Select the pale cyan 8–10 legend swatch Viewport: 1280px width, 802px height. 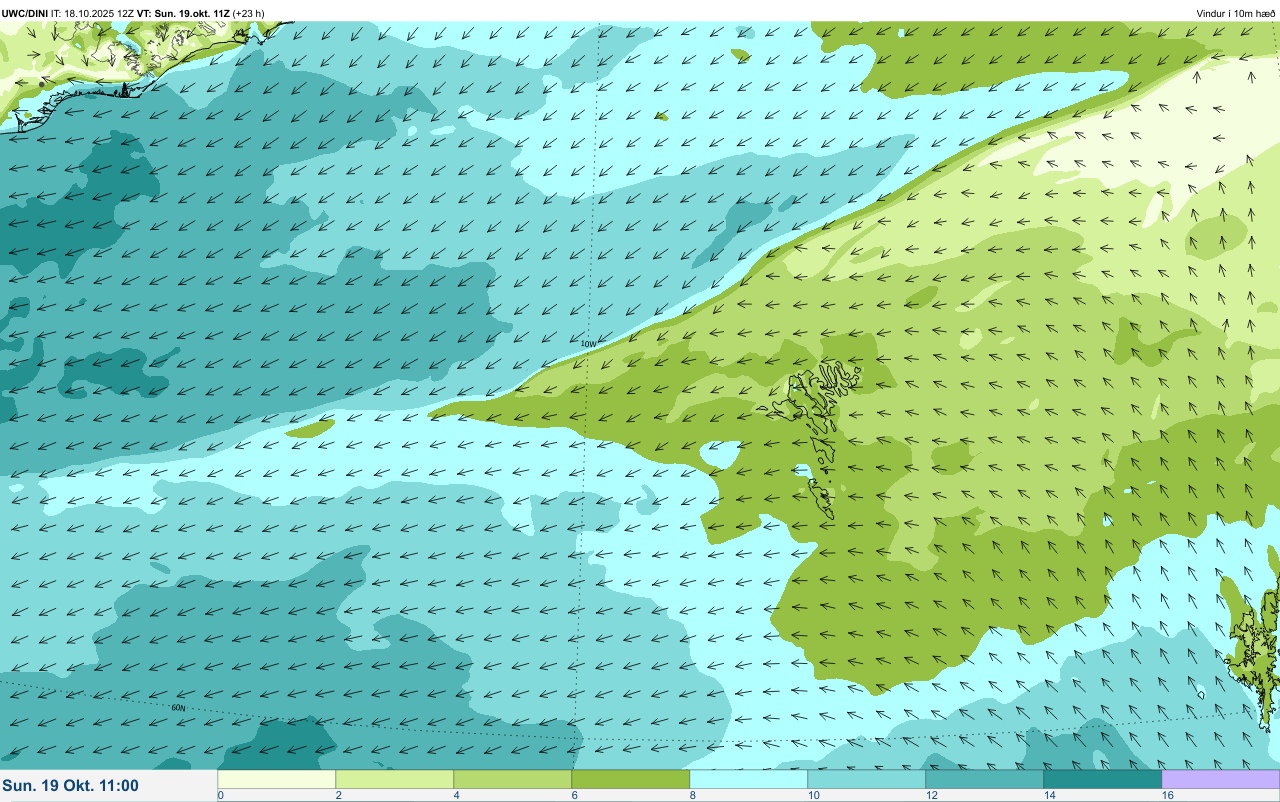click(x=749, y=779)
